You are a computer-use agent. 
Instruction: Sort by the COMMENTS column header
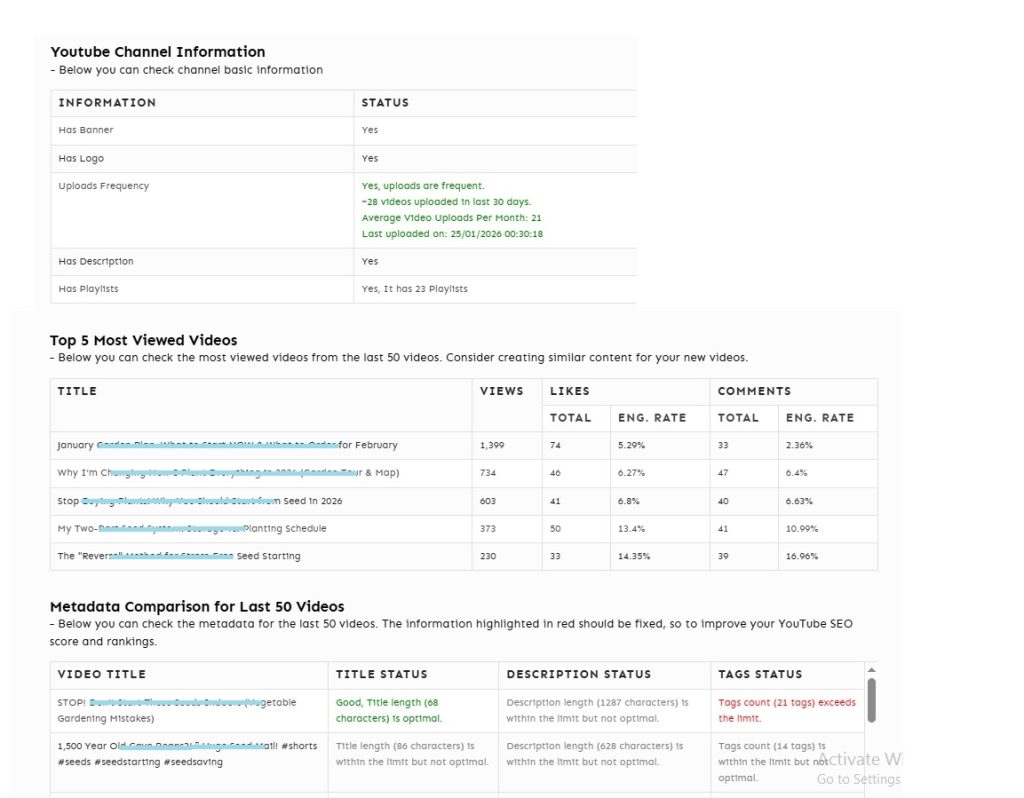pos(754,391)
